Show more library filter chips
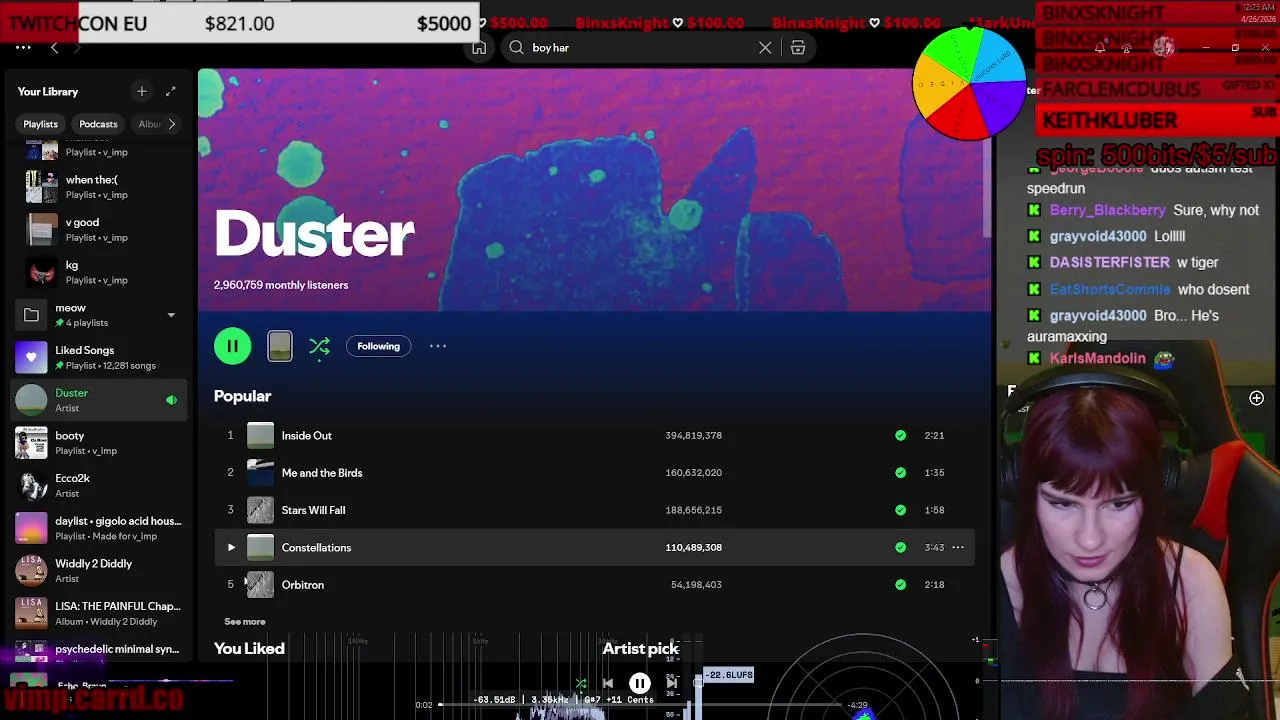 point(172,124)
